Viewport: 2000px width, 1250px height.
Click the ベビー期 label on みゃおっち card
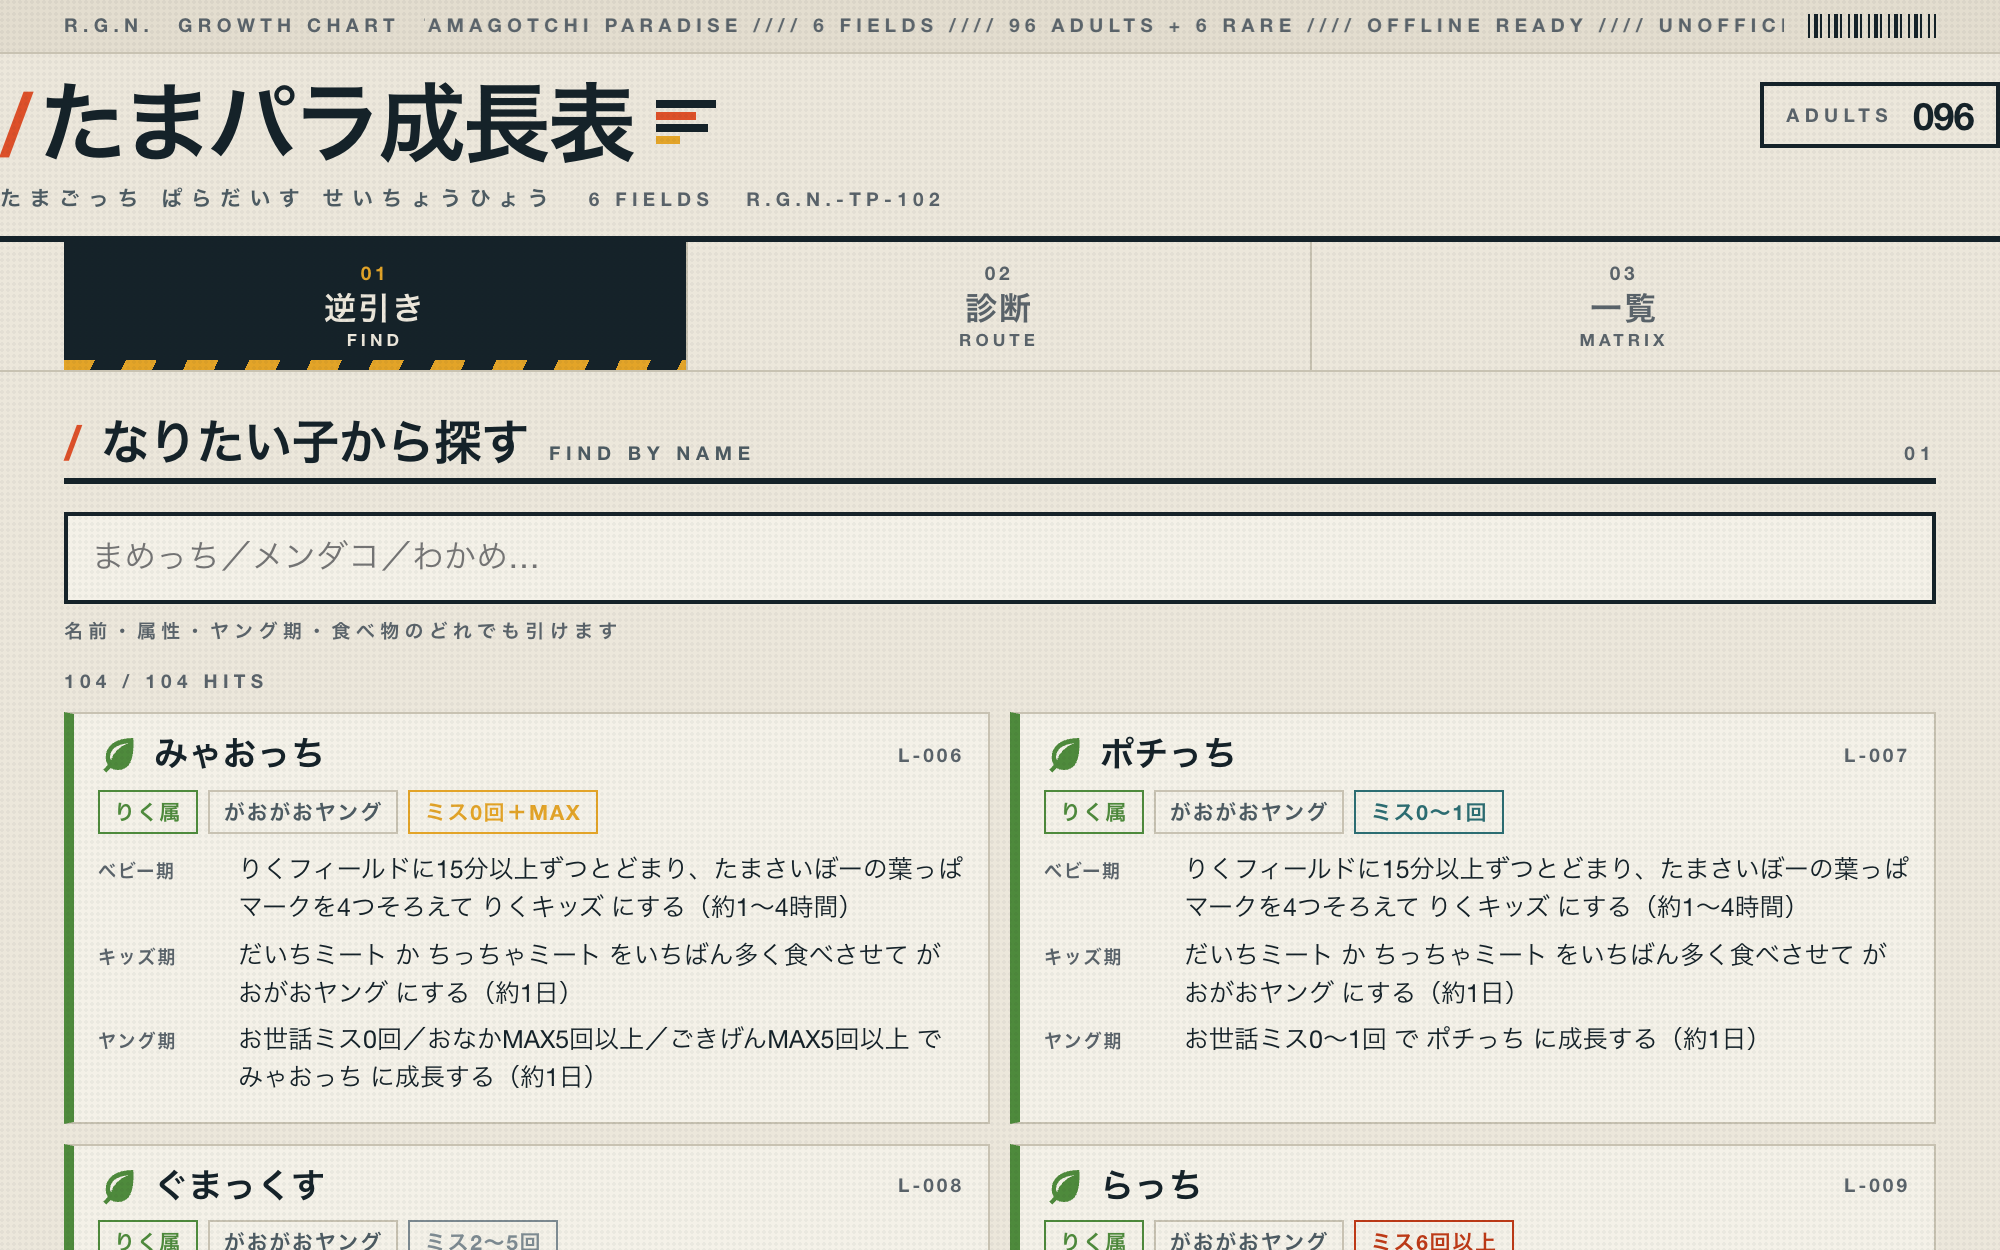(136, 871)
